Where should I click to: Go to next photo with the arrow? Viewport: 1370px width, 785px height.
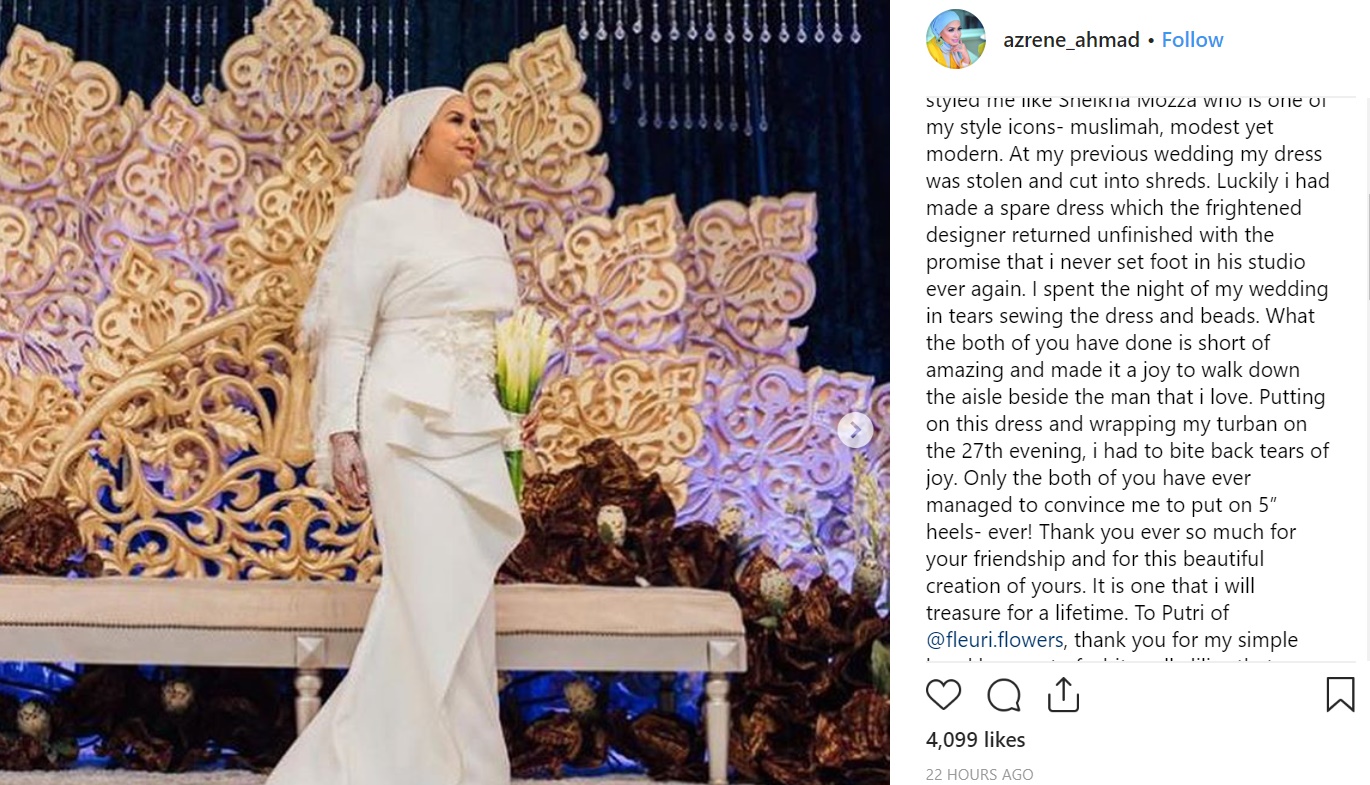[x=855, y=430]
